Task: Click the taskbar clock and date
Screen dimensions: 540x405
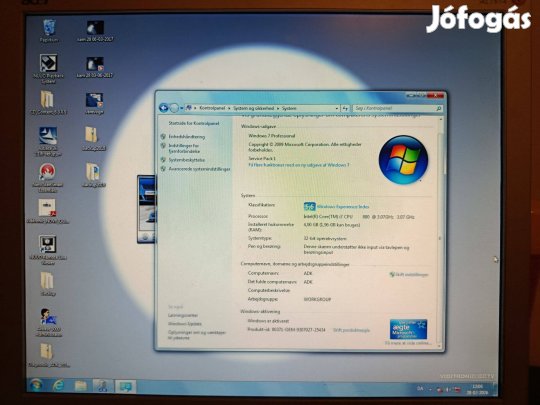Action: 477,389
